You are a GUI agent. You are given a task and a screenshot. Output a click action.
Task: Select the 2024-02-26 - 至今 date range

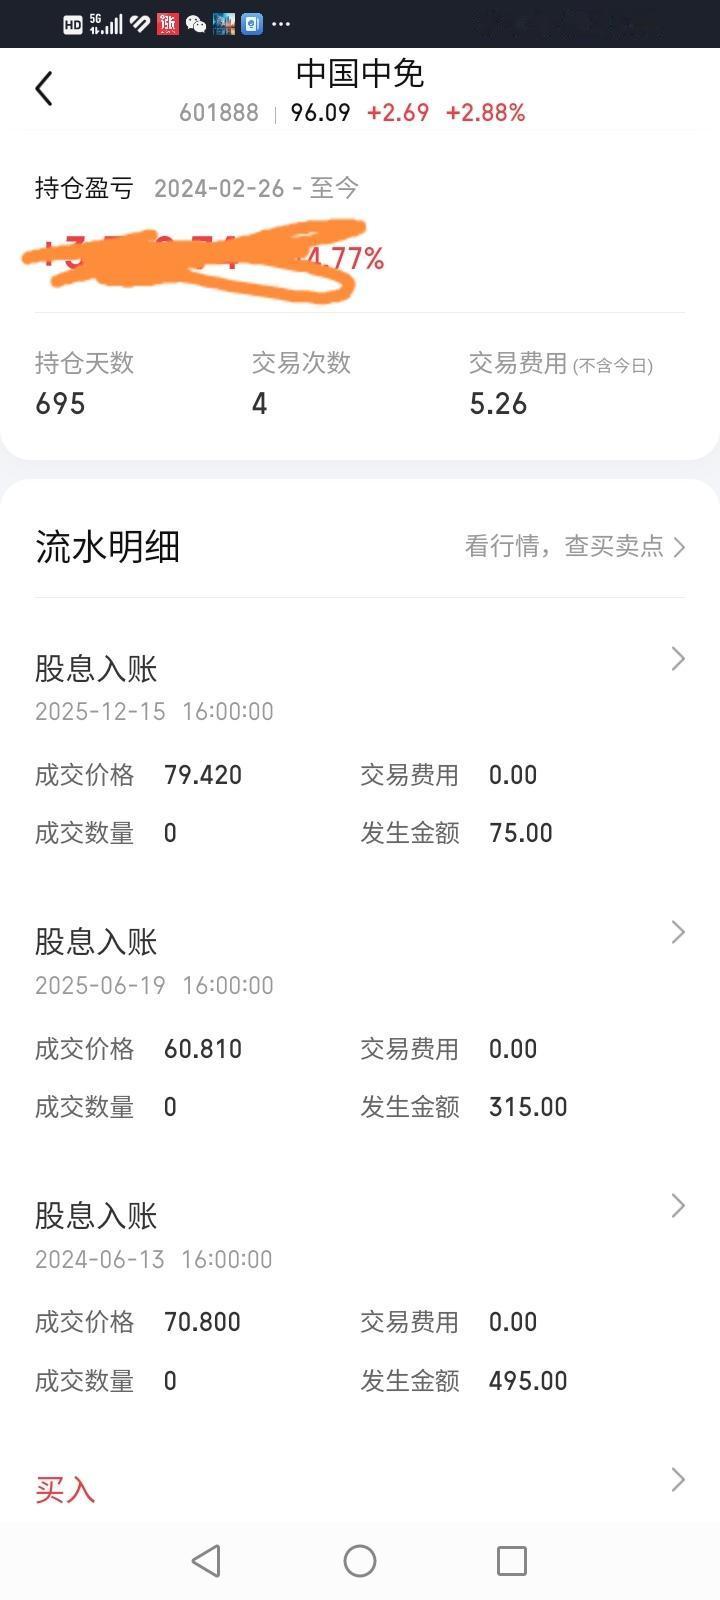pyautogui.click(x=256, y=188)
